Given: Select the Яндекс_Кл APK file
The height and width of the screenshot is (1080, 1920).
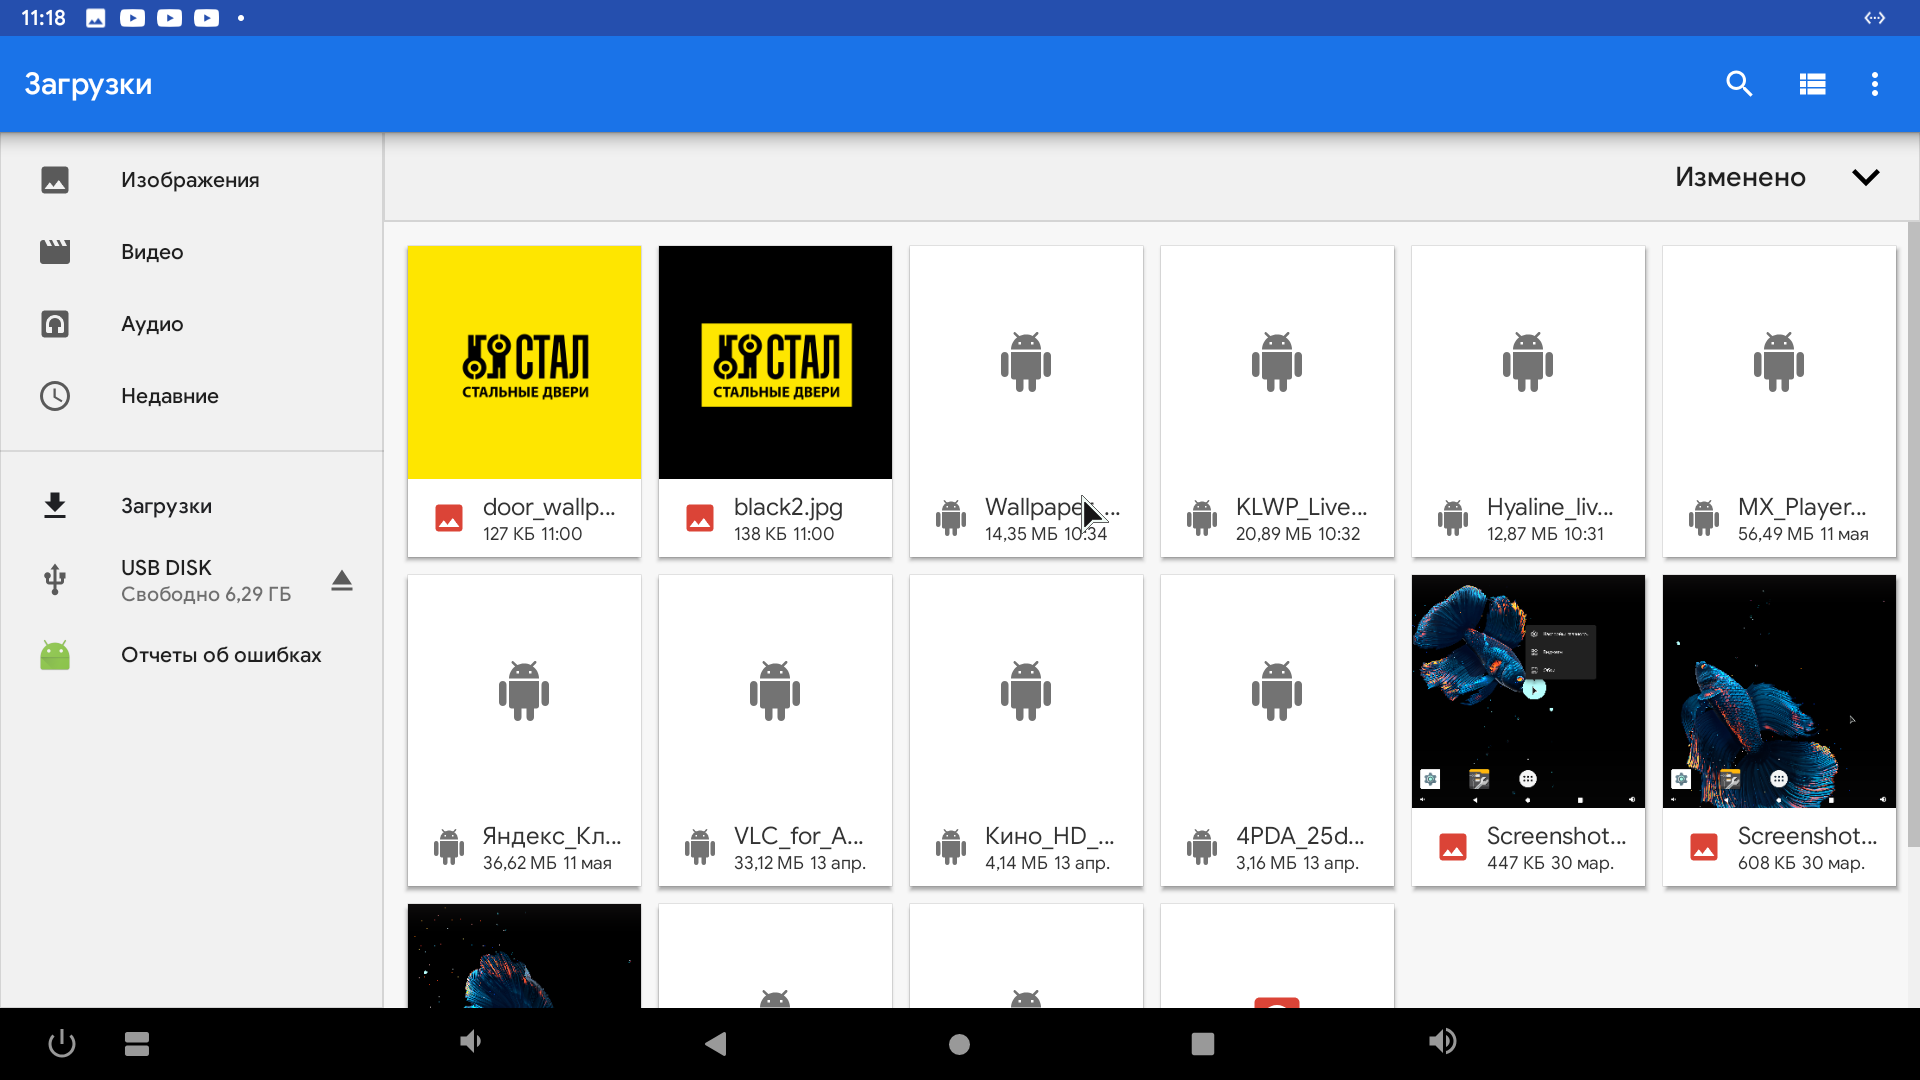Looking at the screenshot, I should tap(524, 730).
